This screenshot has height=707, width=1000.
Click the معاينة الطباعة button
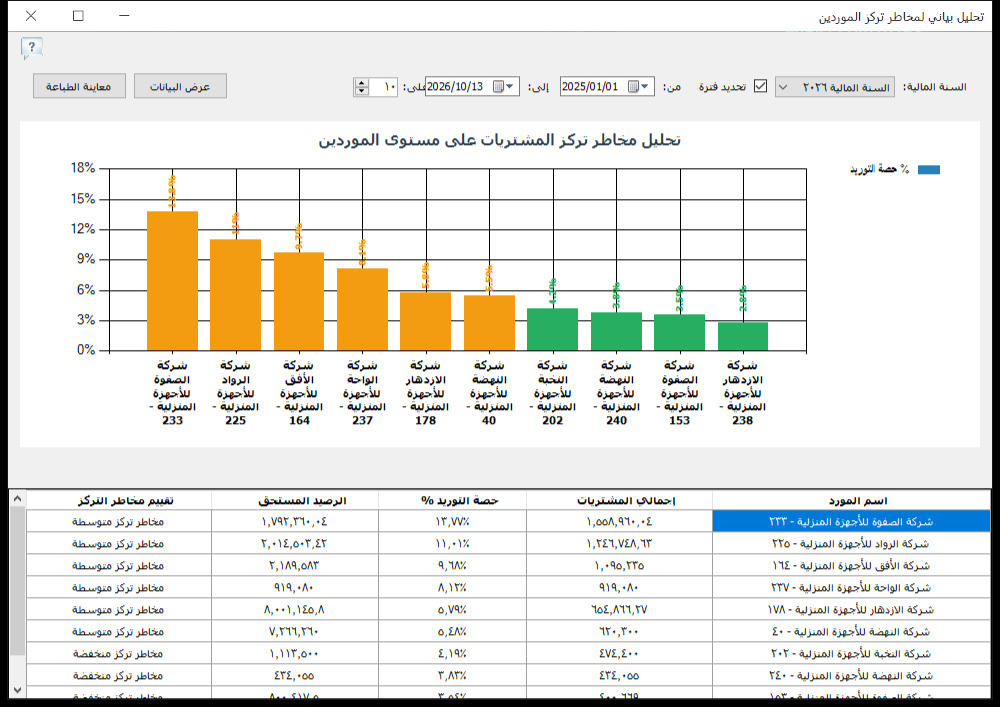tap(79, 87)
